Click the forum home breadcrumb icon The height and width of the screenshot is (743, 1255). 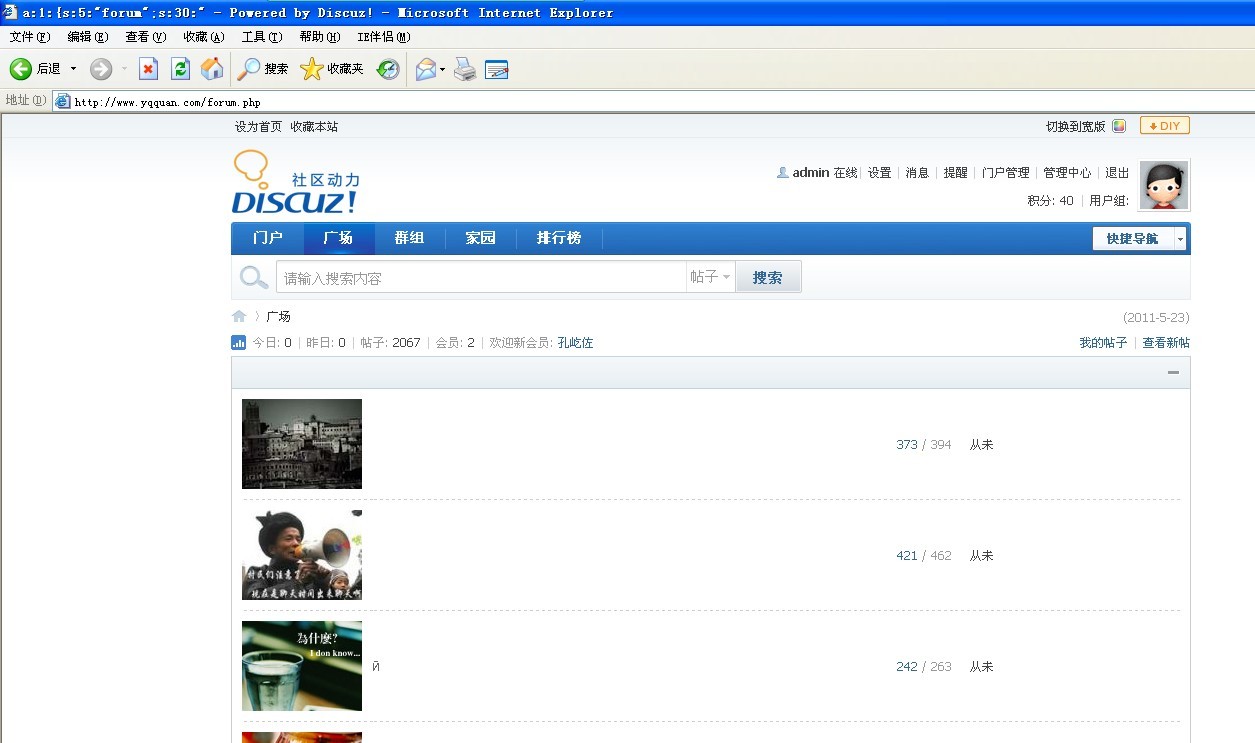coord(239,316)
